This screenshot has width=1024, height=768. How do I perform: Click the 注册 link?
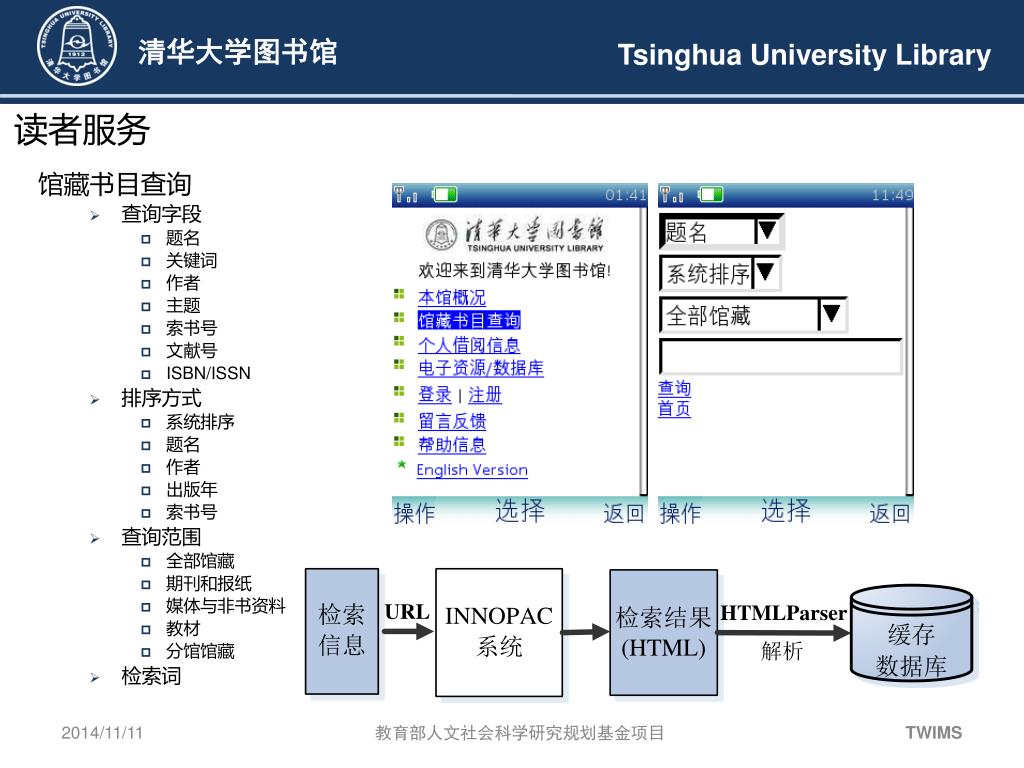point(485,395)
